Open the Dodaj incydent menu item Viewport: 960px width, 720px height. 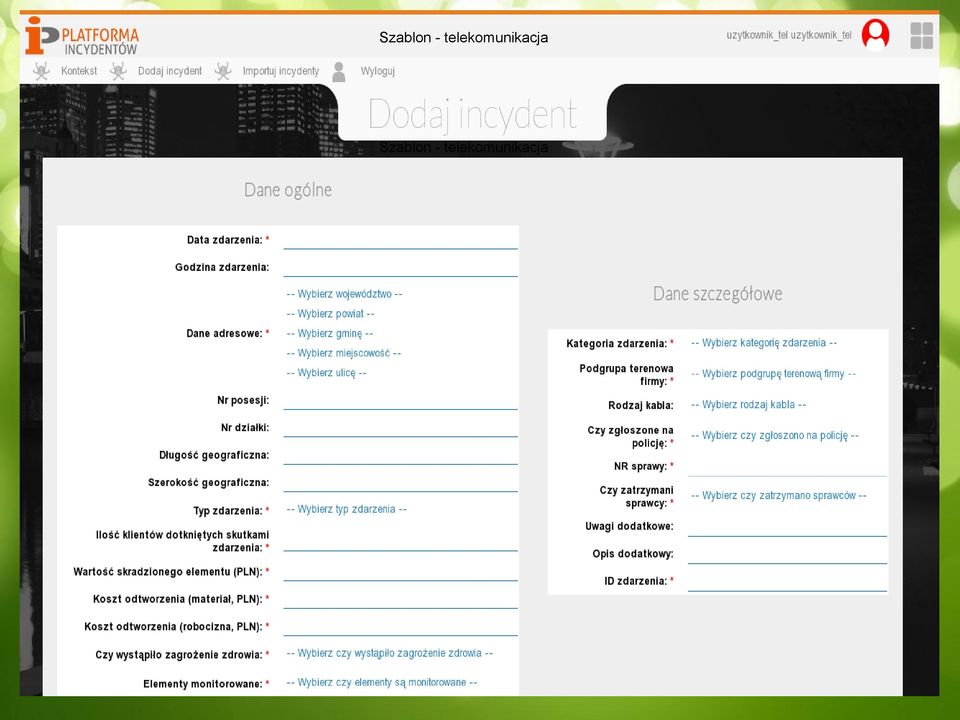click(170, 71)
